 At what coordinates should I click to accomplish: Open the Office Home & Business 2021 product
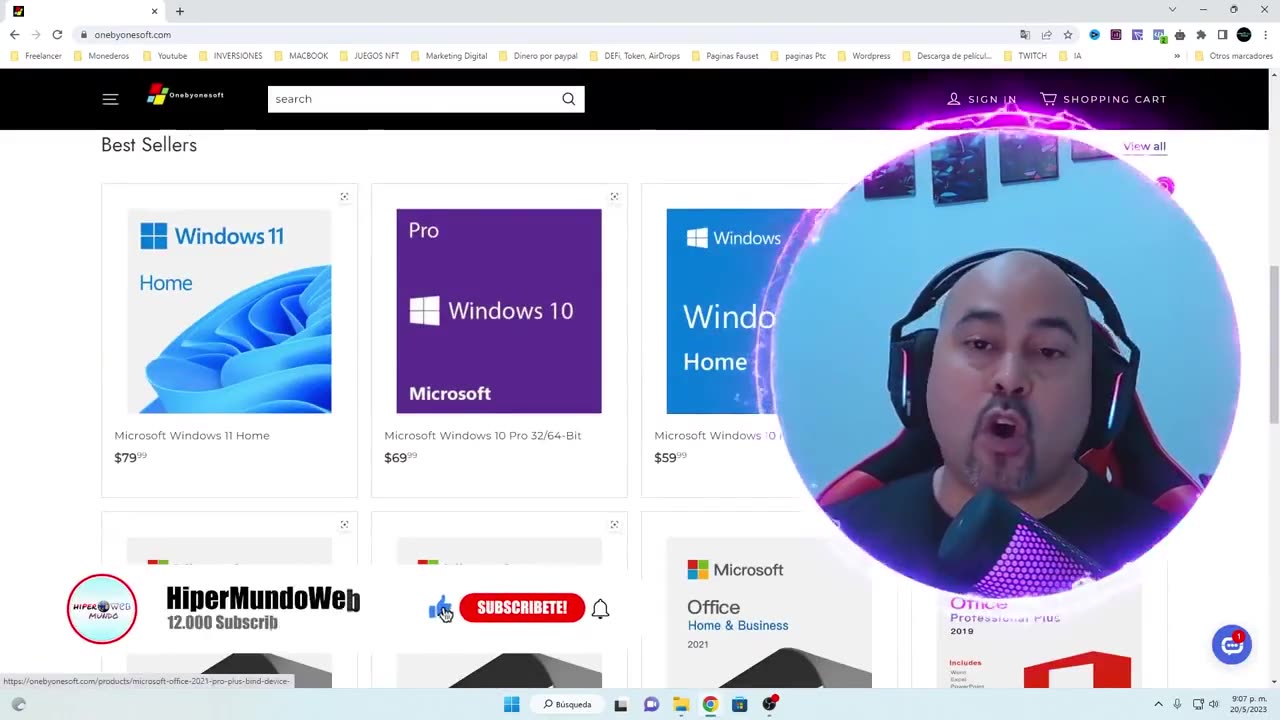[x=769, y=613]
